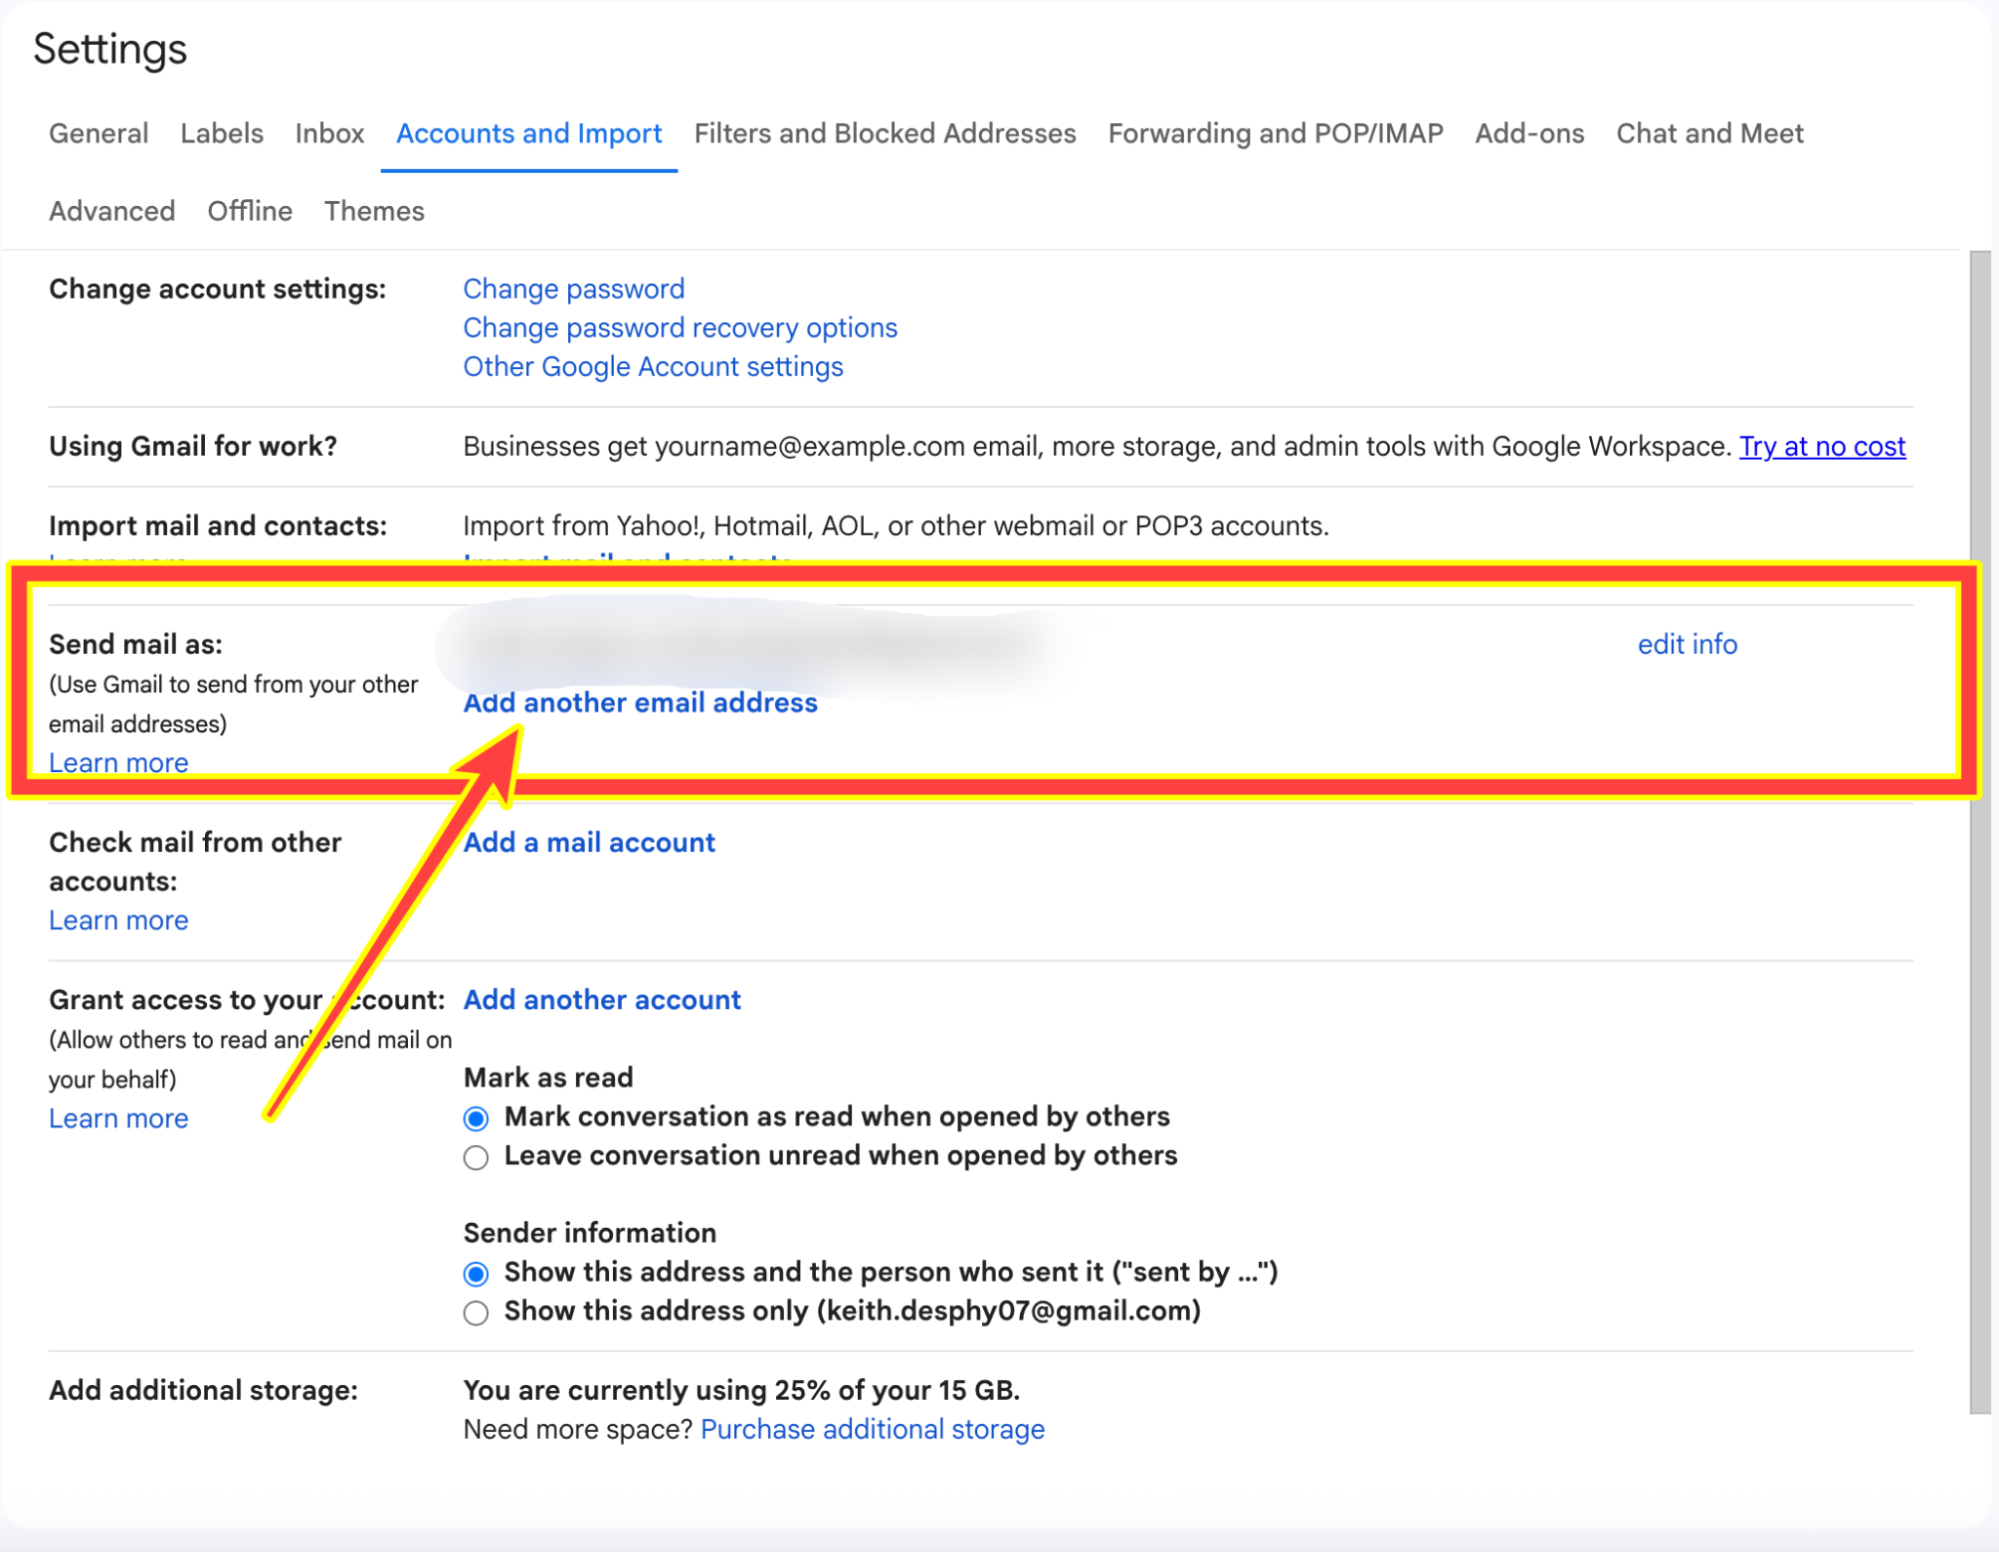Switch to Forwarding and POP/IMAP tab

coord(1274,133)
